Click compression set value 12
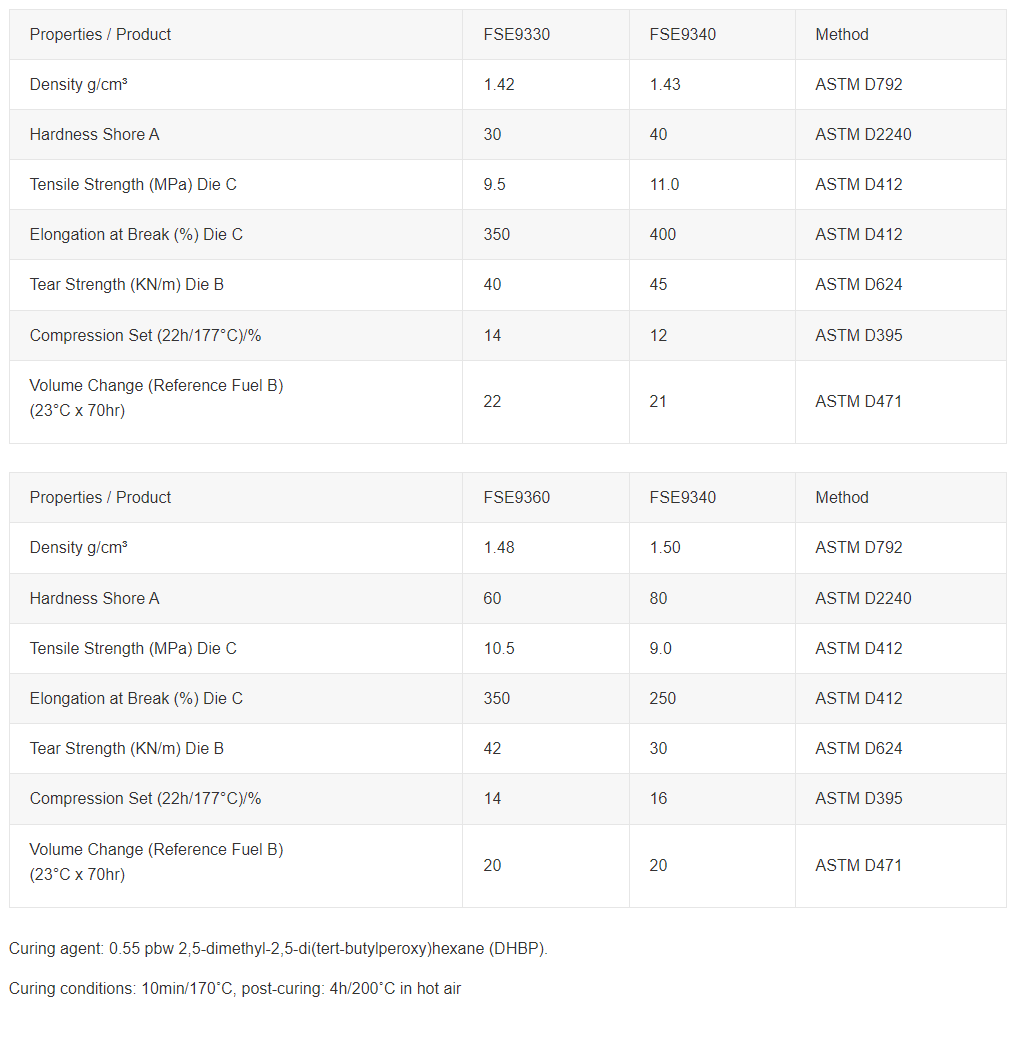1016x1057 pixels. pos(658,336)
